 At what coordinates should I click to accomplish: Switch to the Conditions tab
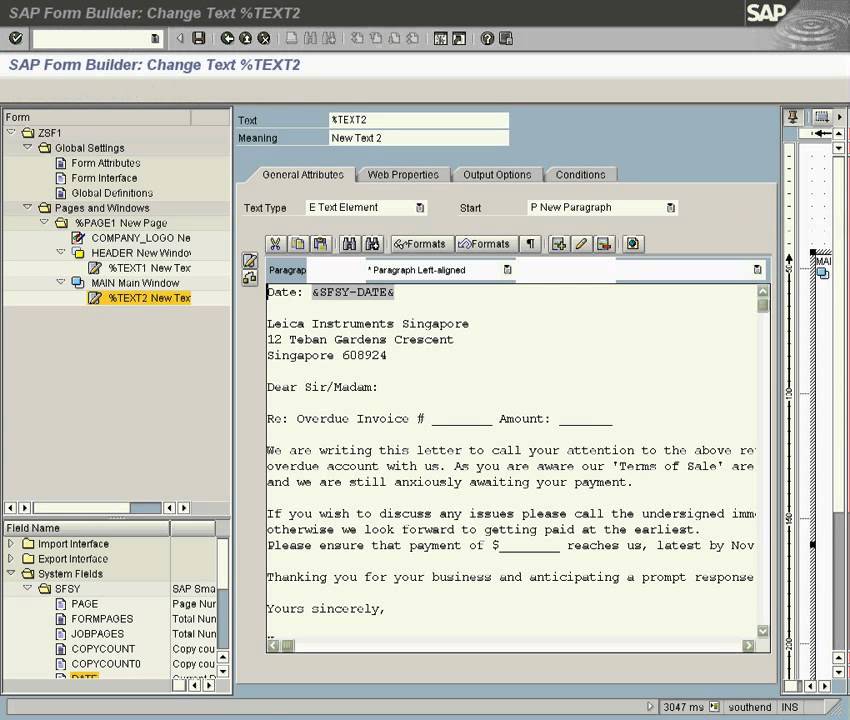click(581, 175)
